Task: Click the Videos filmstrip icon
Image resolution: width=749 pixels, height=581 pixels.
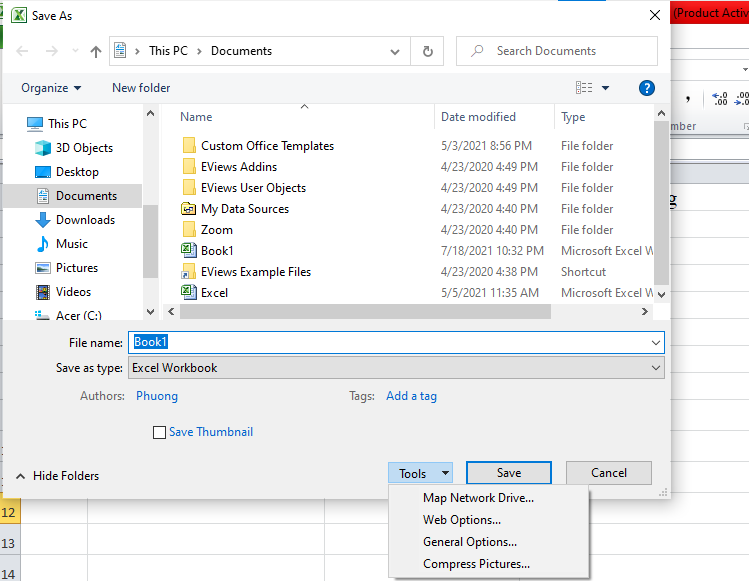Action: click(43, 292)
